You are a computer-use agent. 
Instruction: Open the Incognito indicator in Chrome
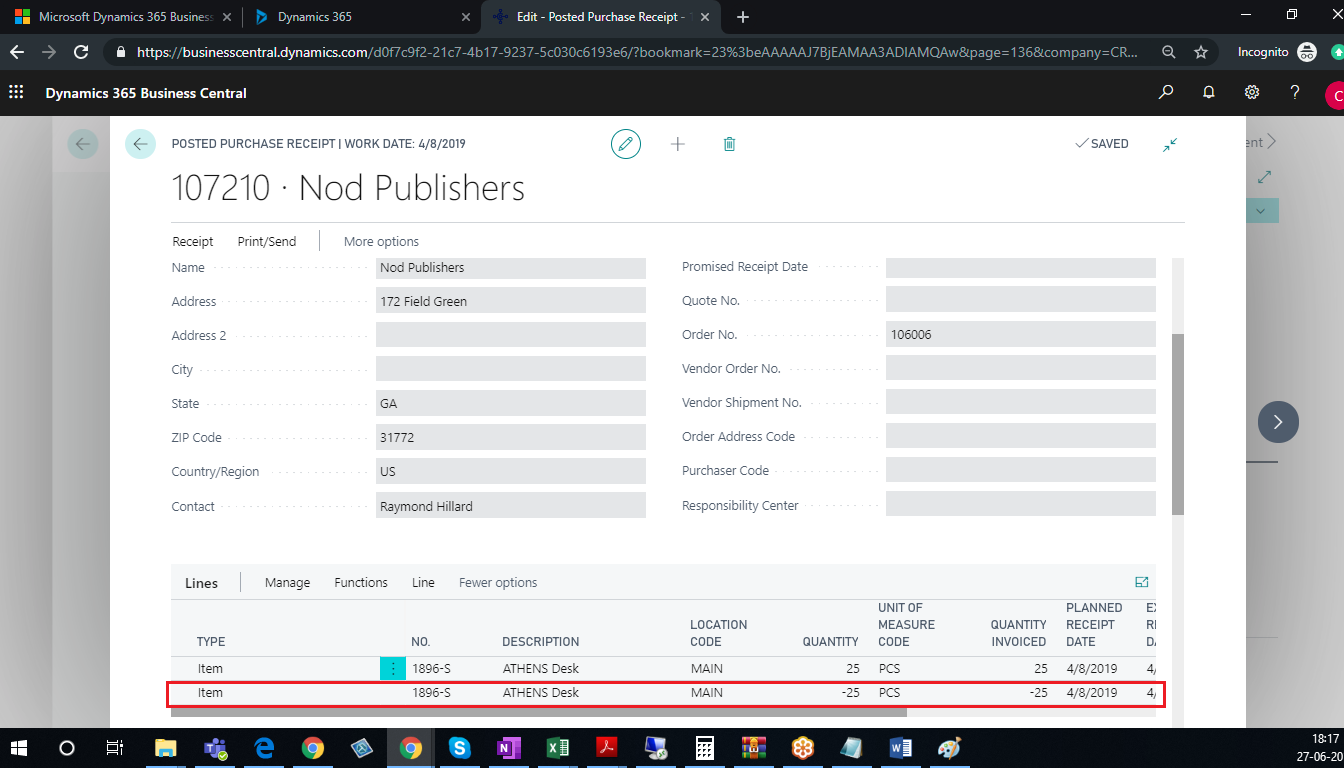tap(1277, 52)
